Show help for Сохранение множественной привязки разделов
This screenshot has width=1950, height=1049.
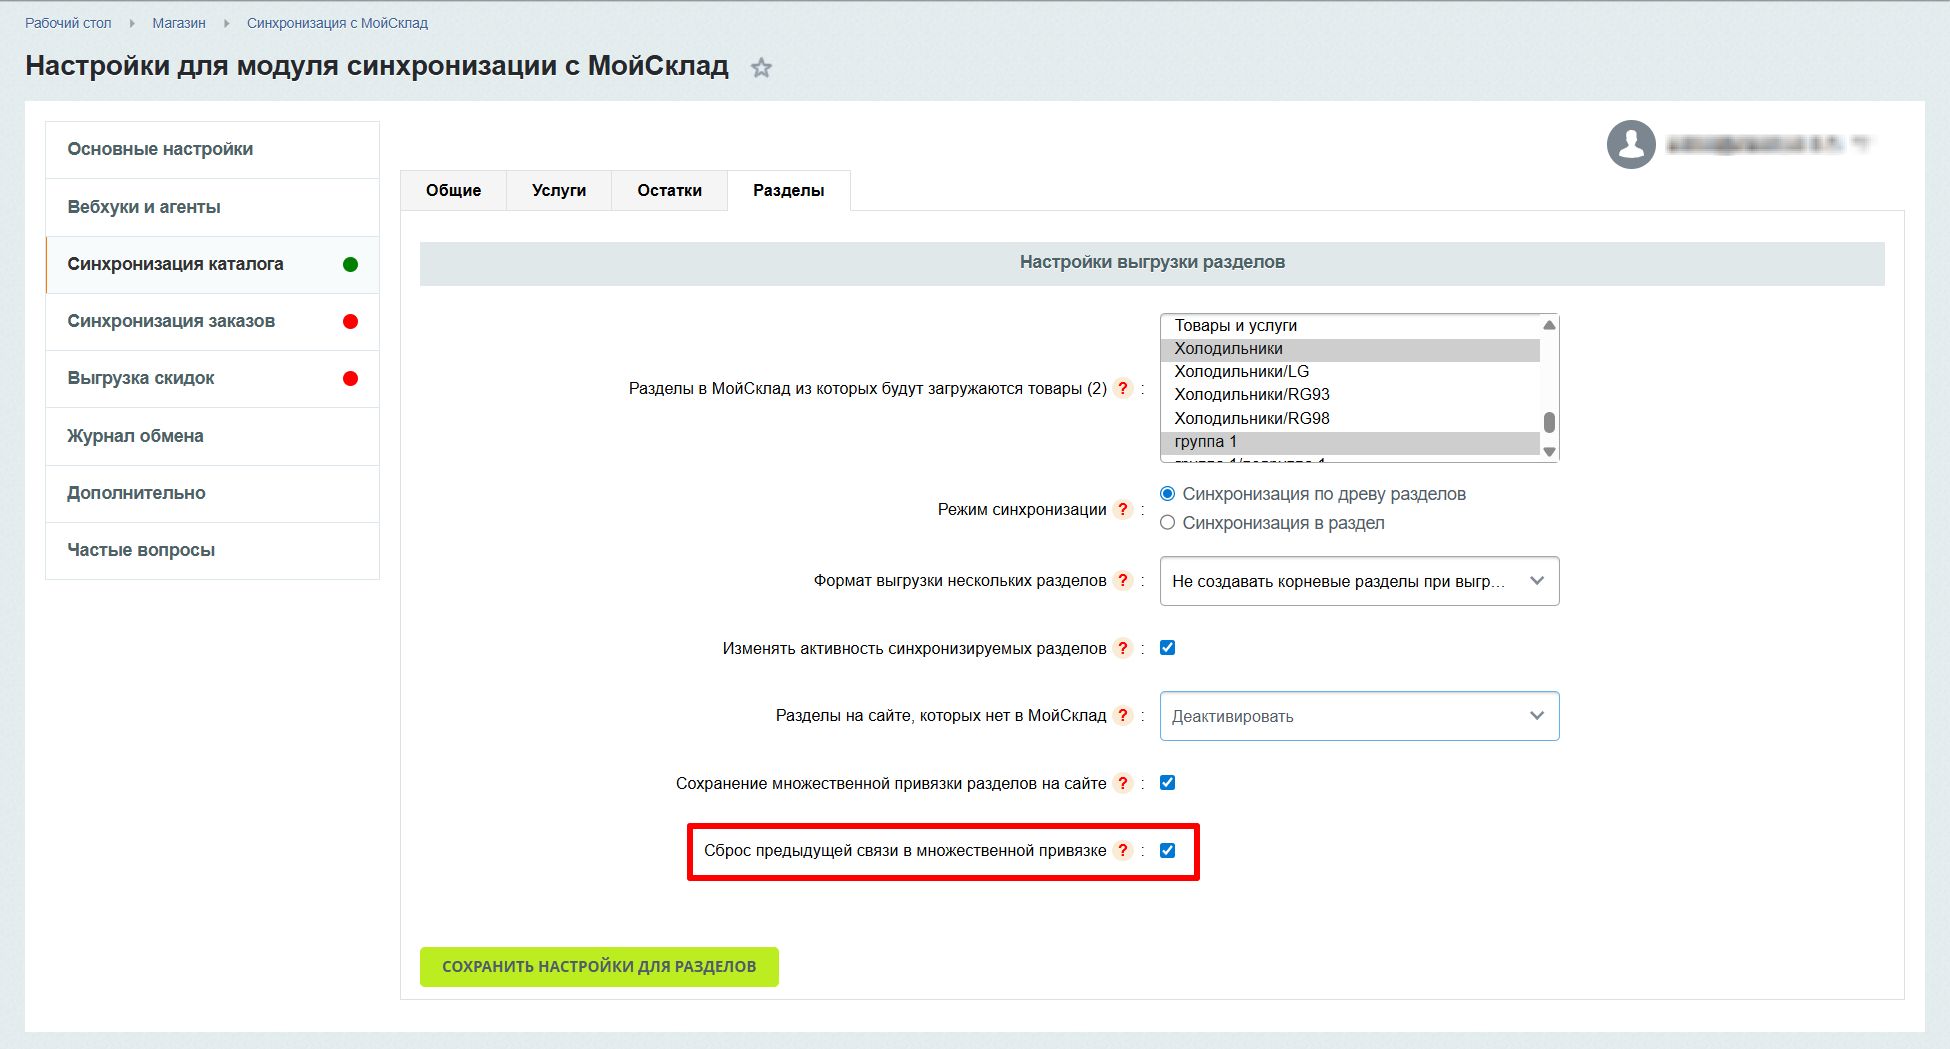(x=1123, y=783)
